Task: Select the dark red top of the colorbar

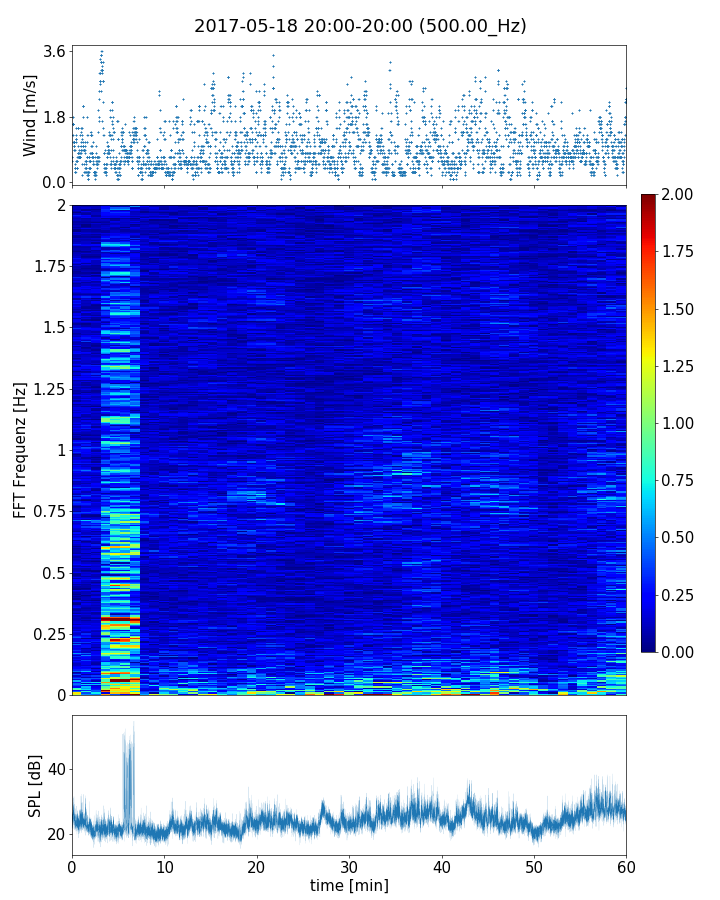Action: (x=649, y=199)
